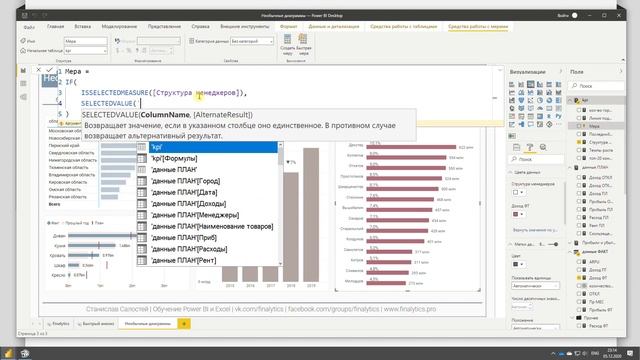Viewport: 640px width, 360px height.
Task: Select clustered column chart visualization
Action: tap(540, 84)
